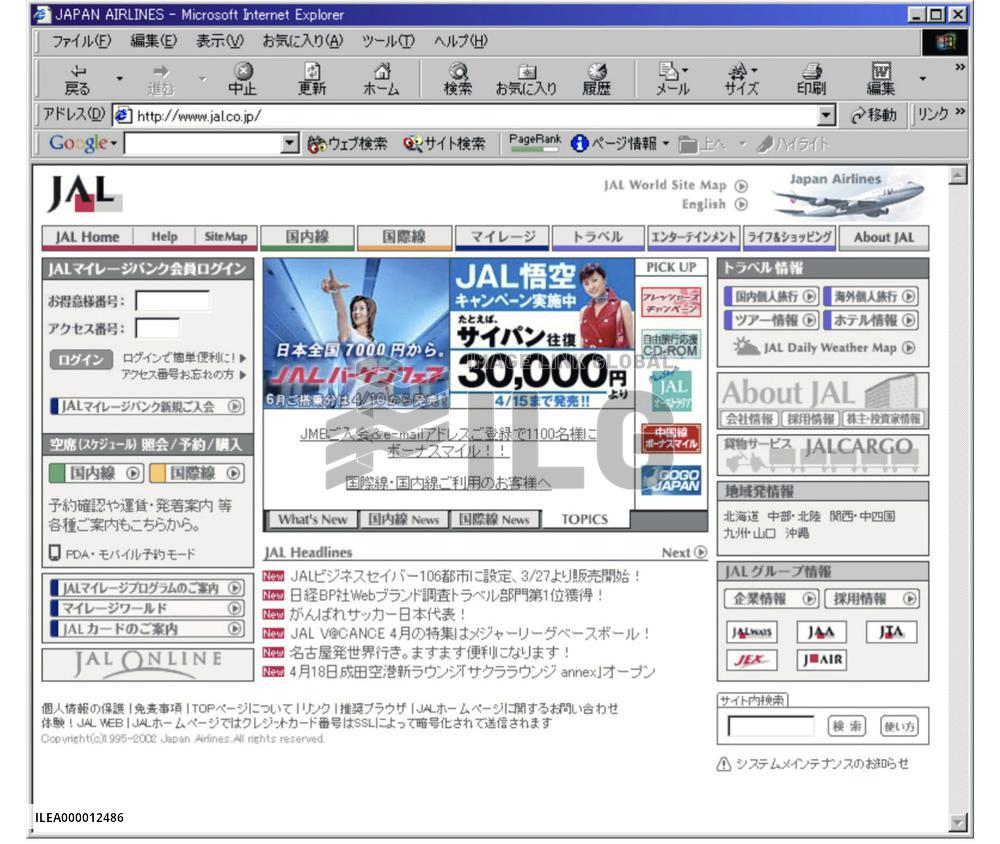Open the GOGO JAPAN pick-up banner
The image size is (1000, 844).
point(671,480)
